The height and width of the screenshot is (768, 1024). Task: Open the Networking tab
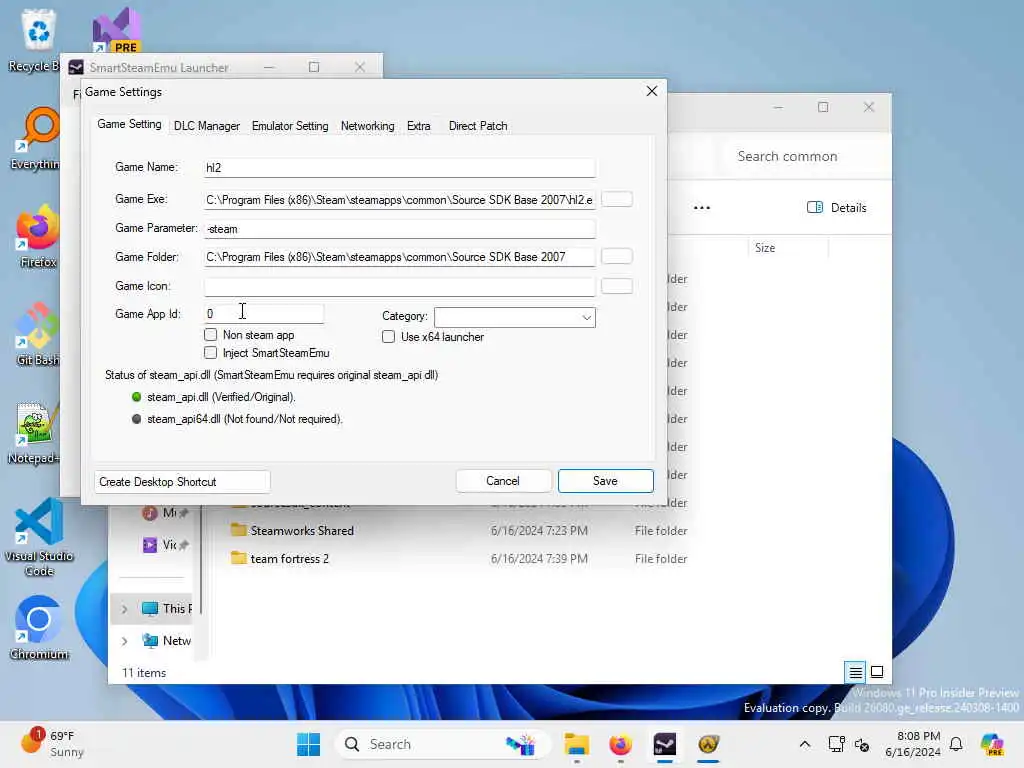pyautogui.click(x=368, y=126)
